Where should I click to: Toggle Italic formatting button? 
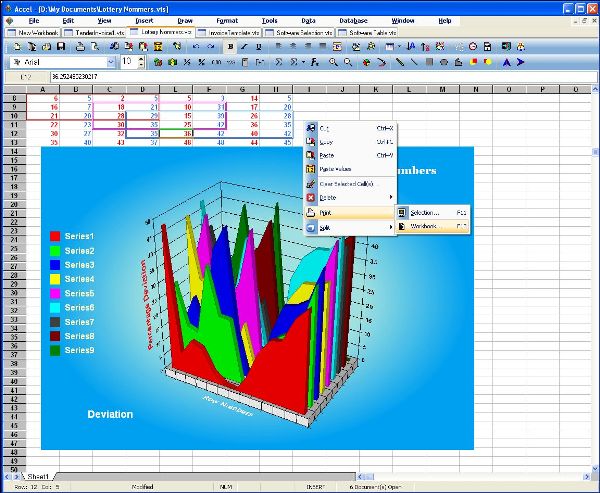244,47
